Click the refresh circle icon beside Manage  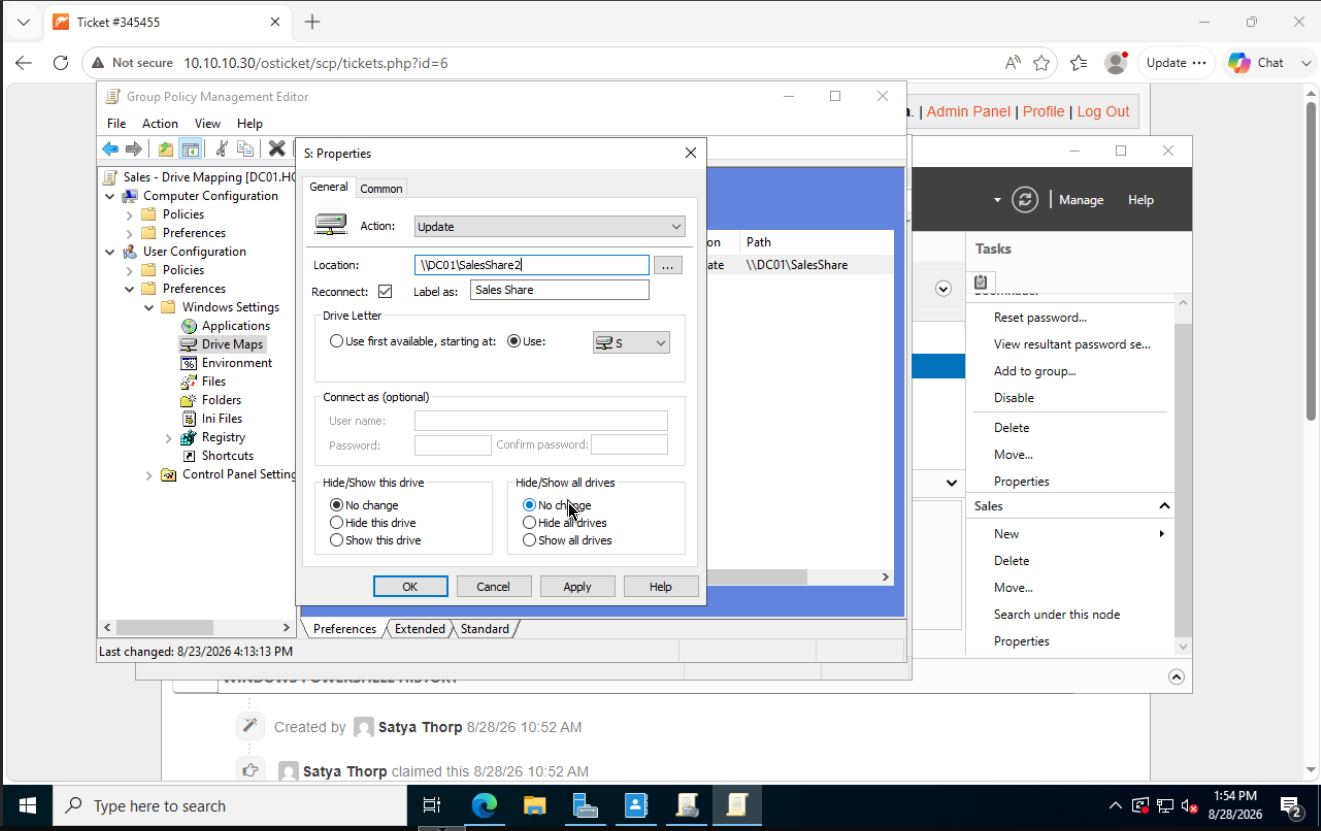[1025, 199]
